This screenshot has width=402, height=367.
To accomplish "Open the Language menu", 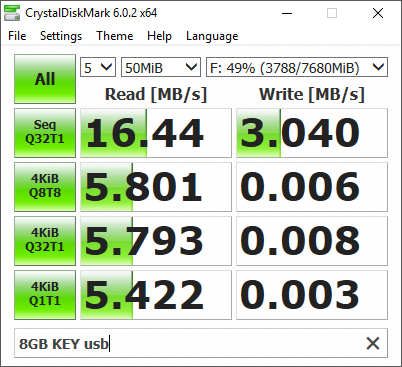I will (x=212, y=36).
